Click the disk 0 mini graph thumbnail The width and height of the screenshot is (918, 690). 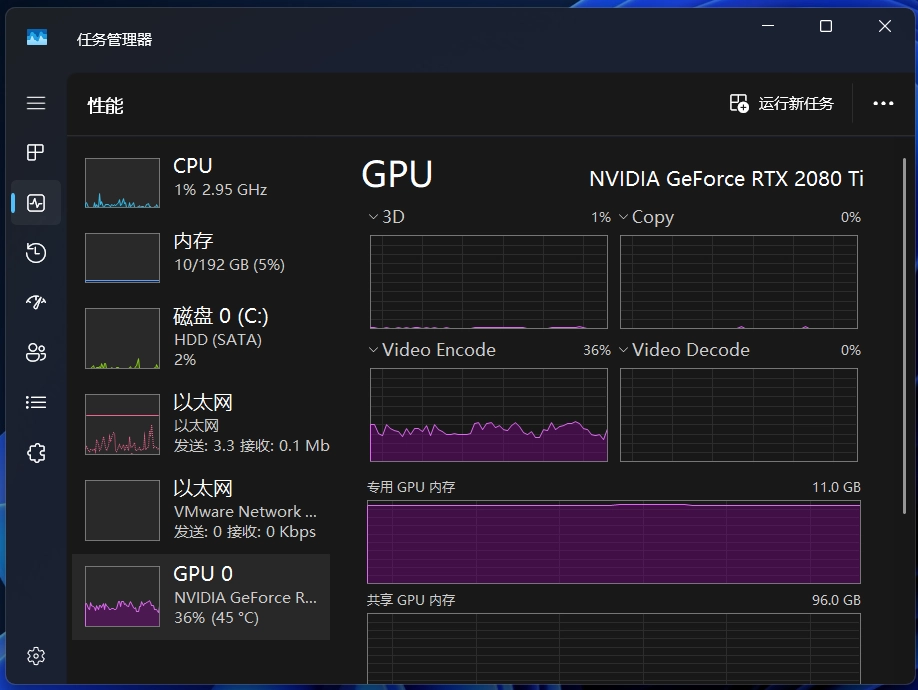pyautogui.click(x=122, y=338)
